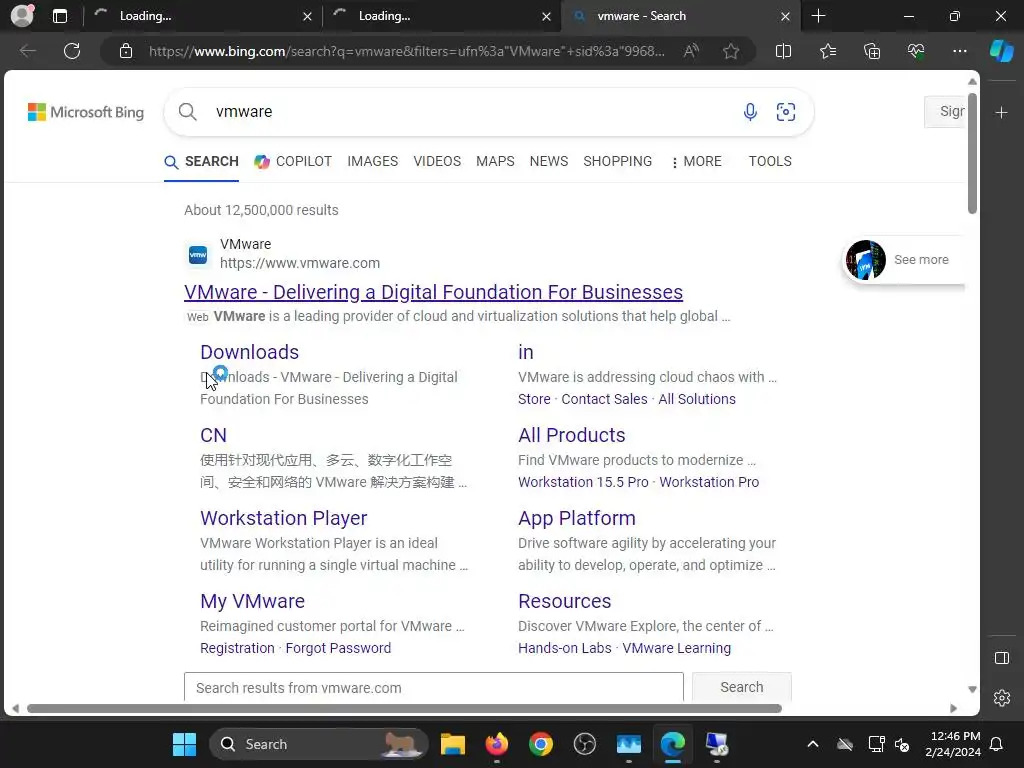This screenshot has height=768, width=1024.
Task: Open VMware Digital Foundation result title
Action: pyautogui.click(x=433, y=292)
